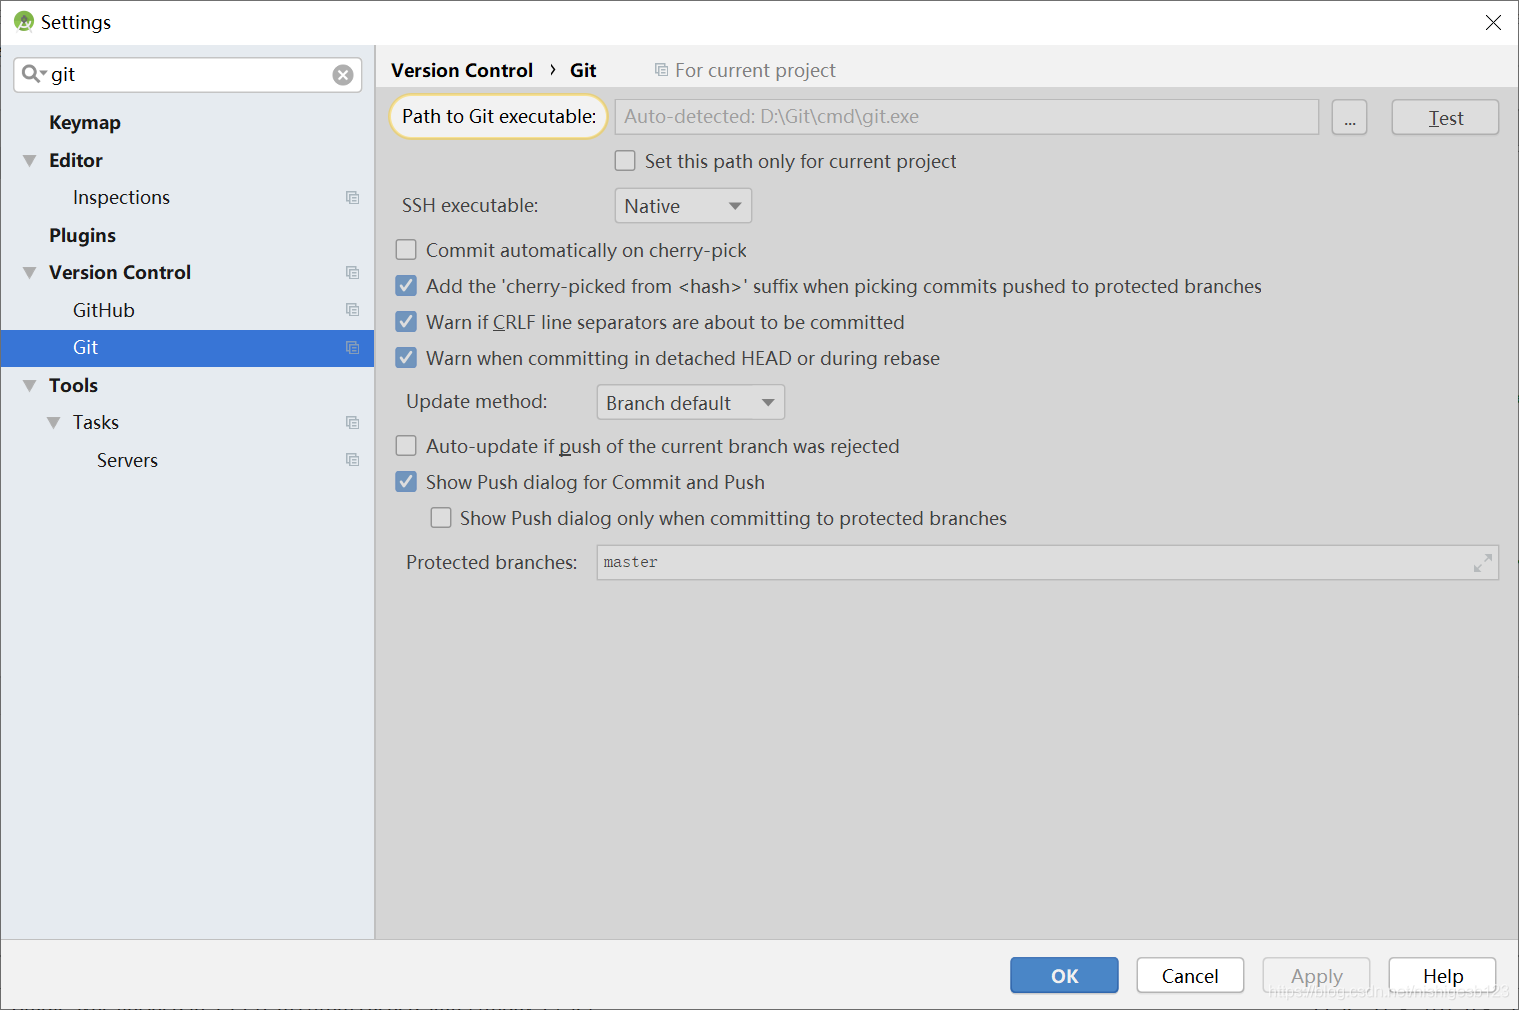Screen dimensions: 1519x1010
Task: Uncheck the CRLF line separators warning
Action: pyautogui.click(x=406, y=322)
